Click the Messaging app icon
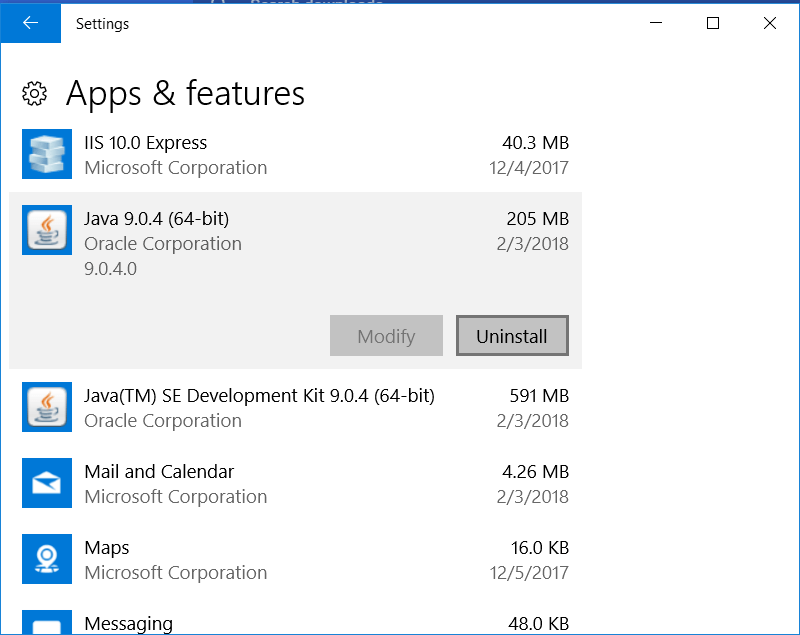Image resolution: width=800 pixels, height=635 pixels. (46, 623)
